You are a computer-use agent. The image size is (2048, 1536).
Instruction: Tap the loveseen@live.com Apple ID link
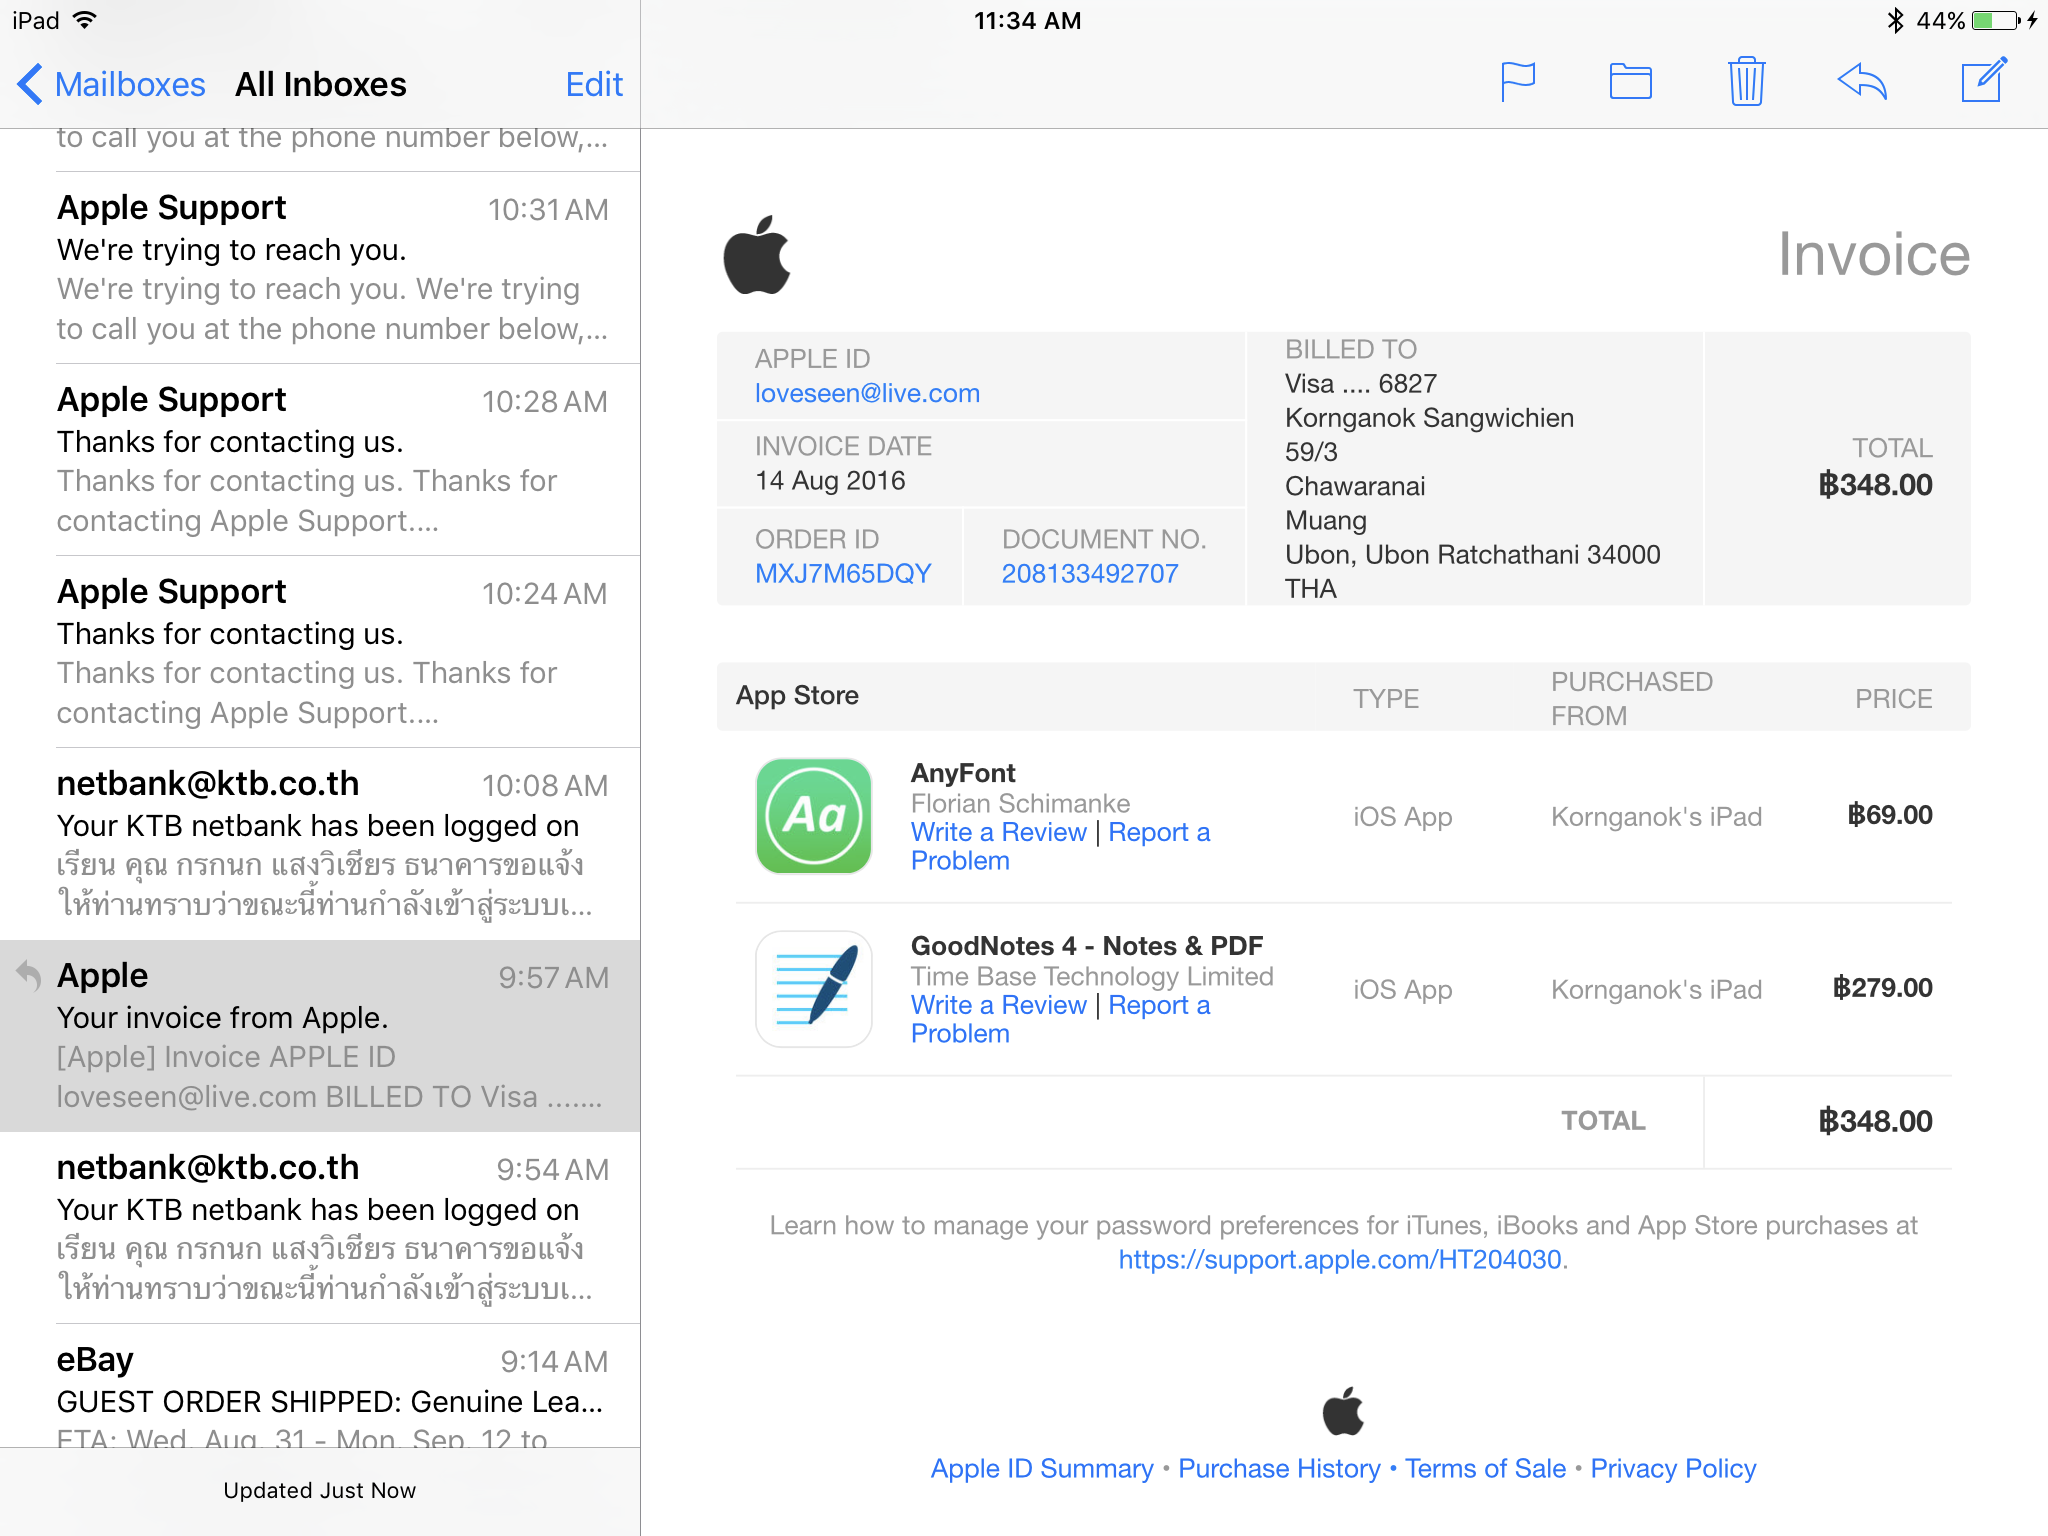point(867,393)
